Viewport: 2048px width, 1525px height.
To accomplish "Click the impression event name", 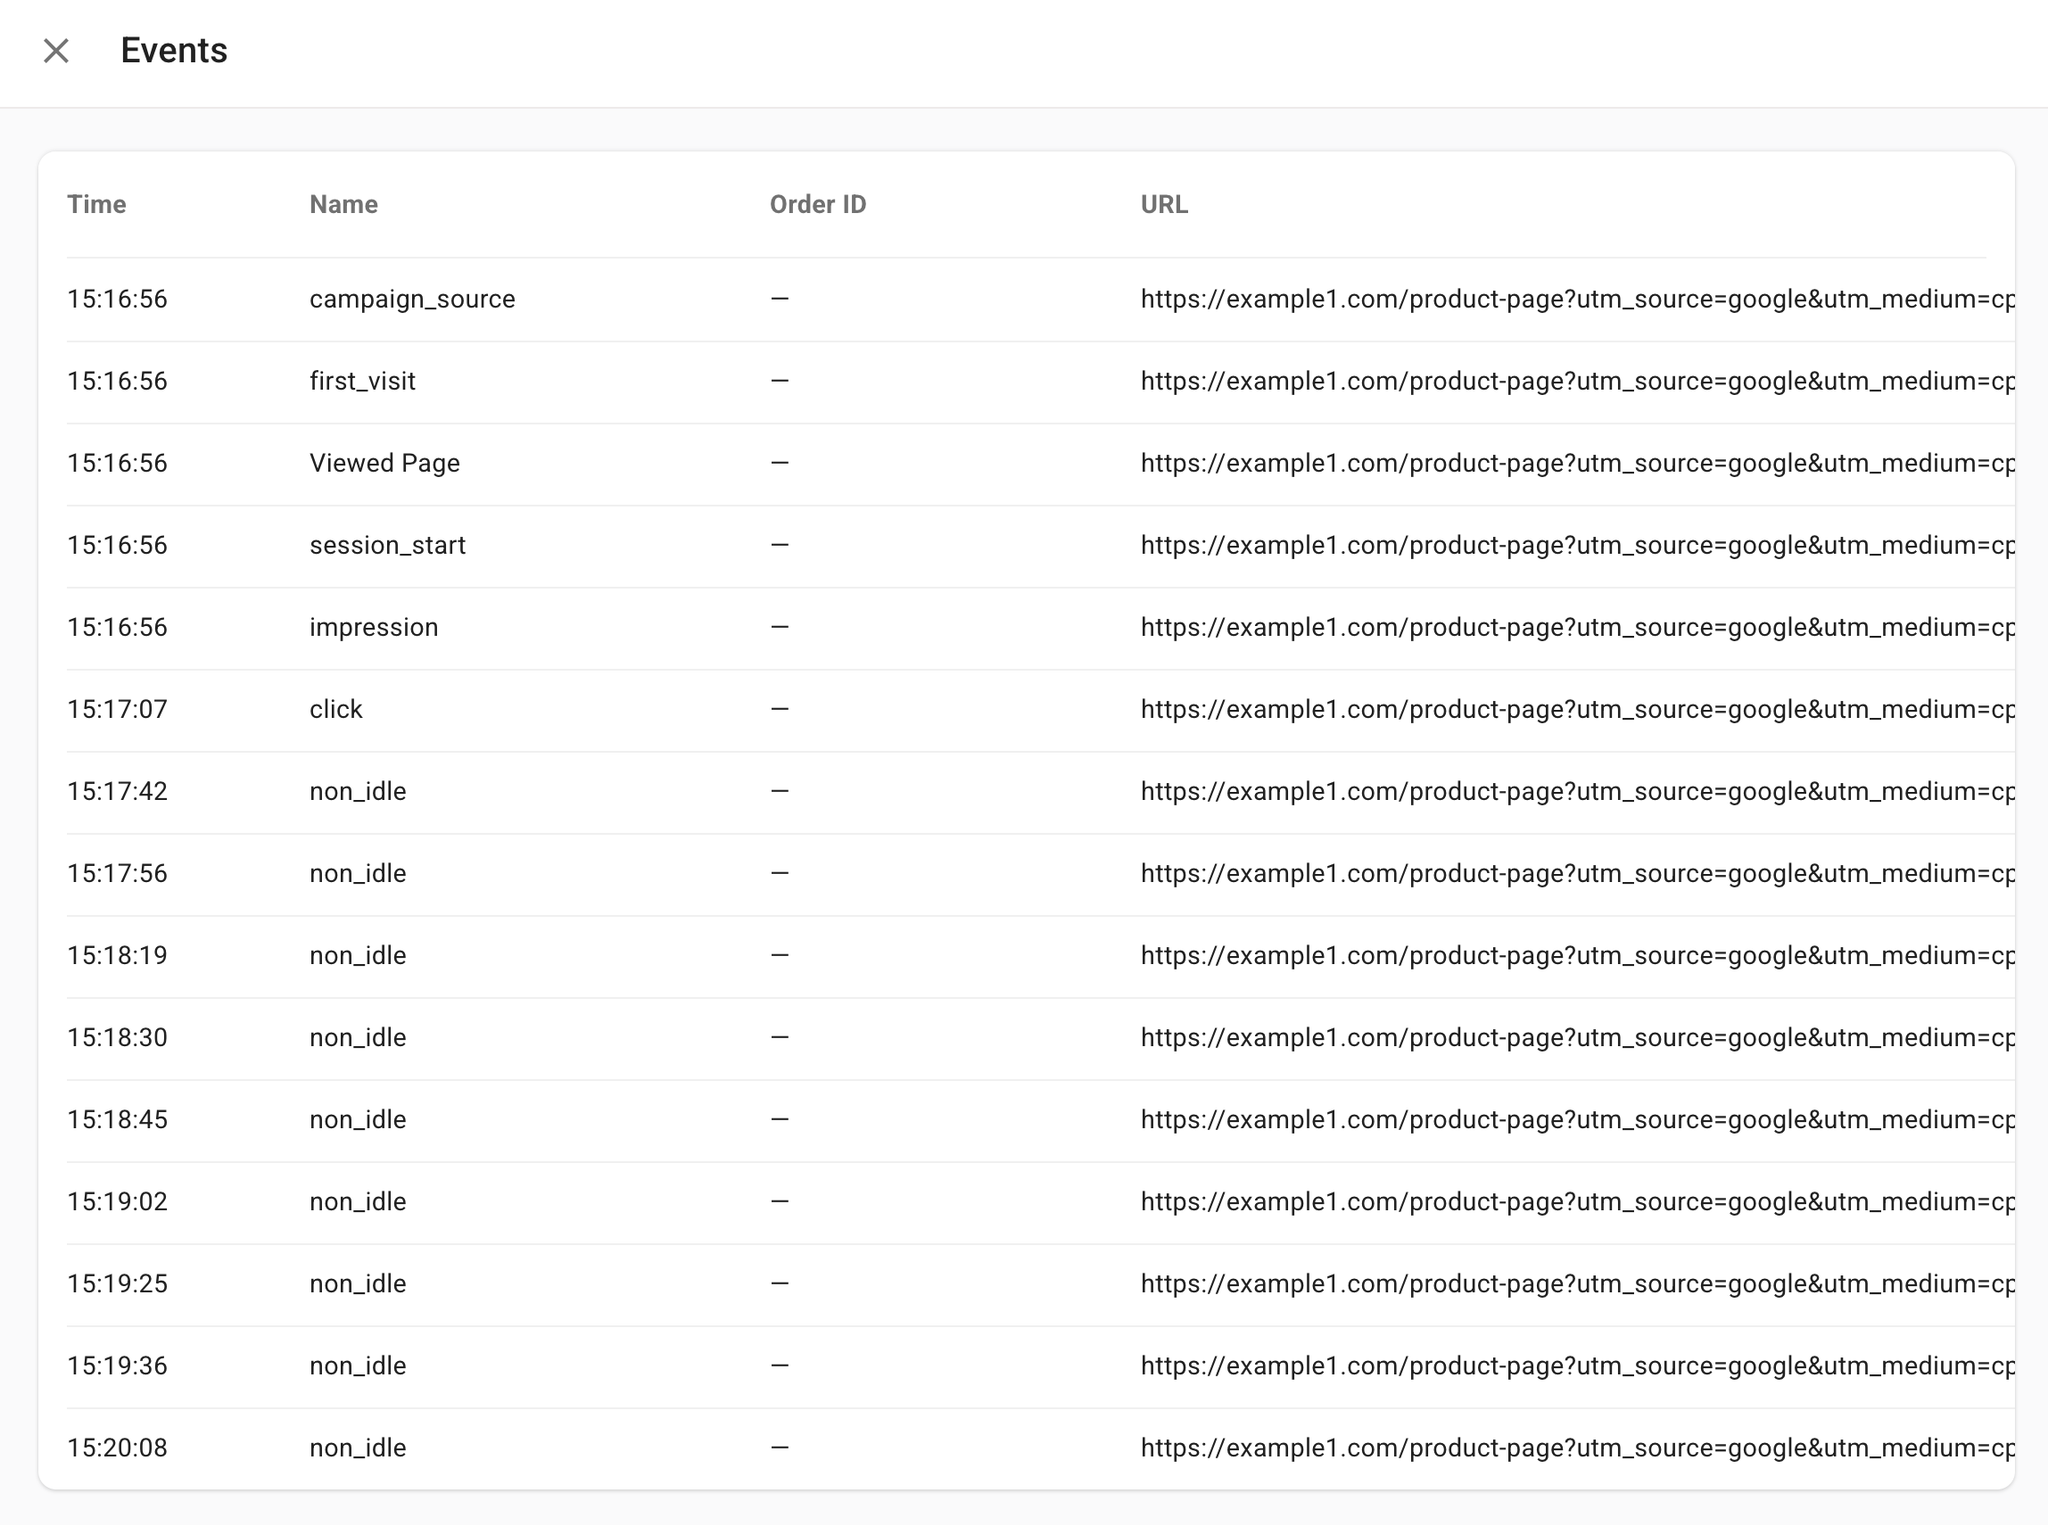I will (x=373, y=627).
